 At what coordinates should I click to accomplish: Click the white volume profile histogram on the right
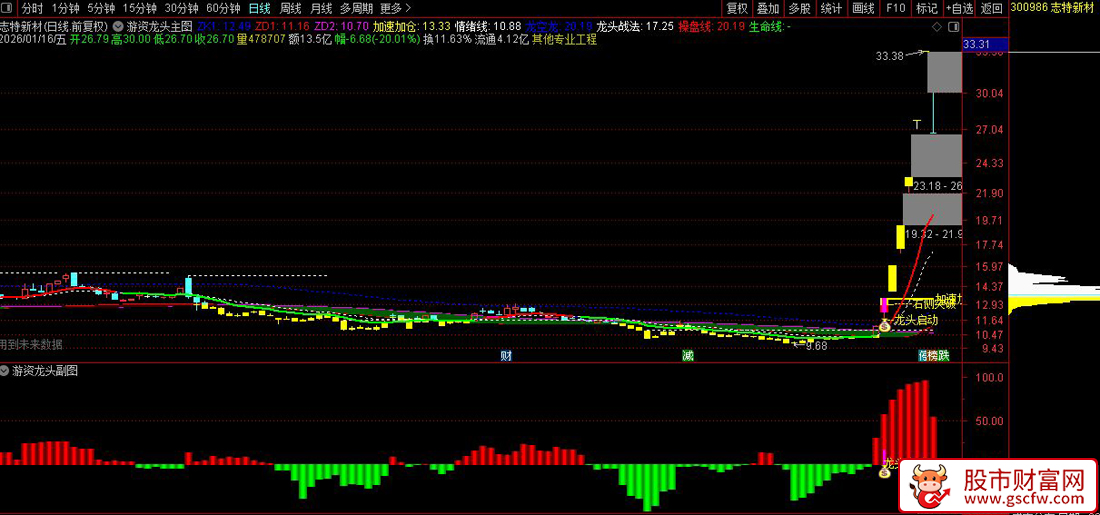(1052, 280)
